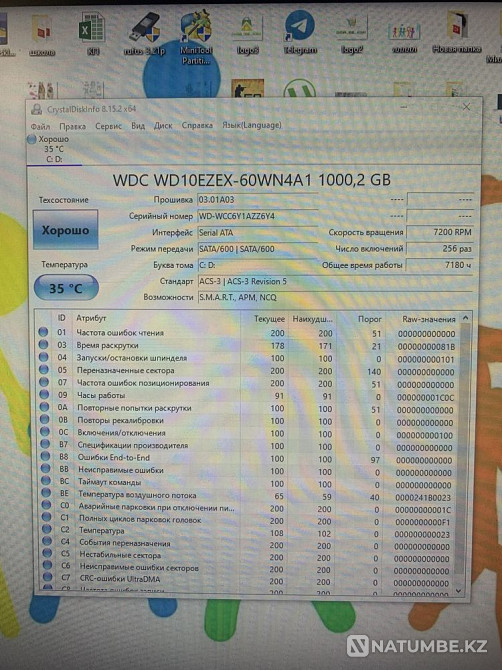Close the CrystalDiskInfo window

click(x=466, y=107)
